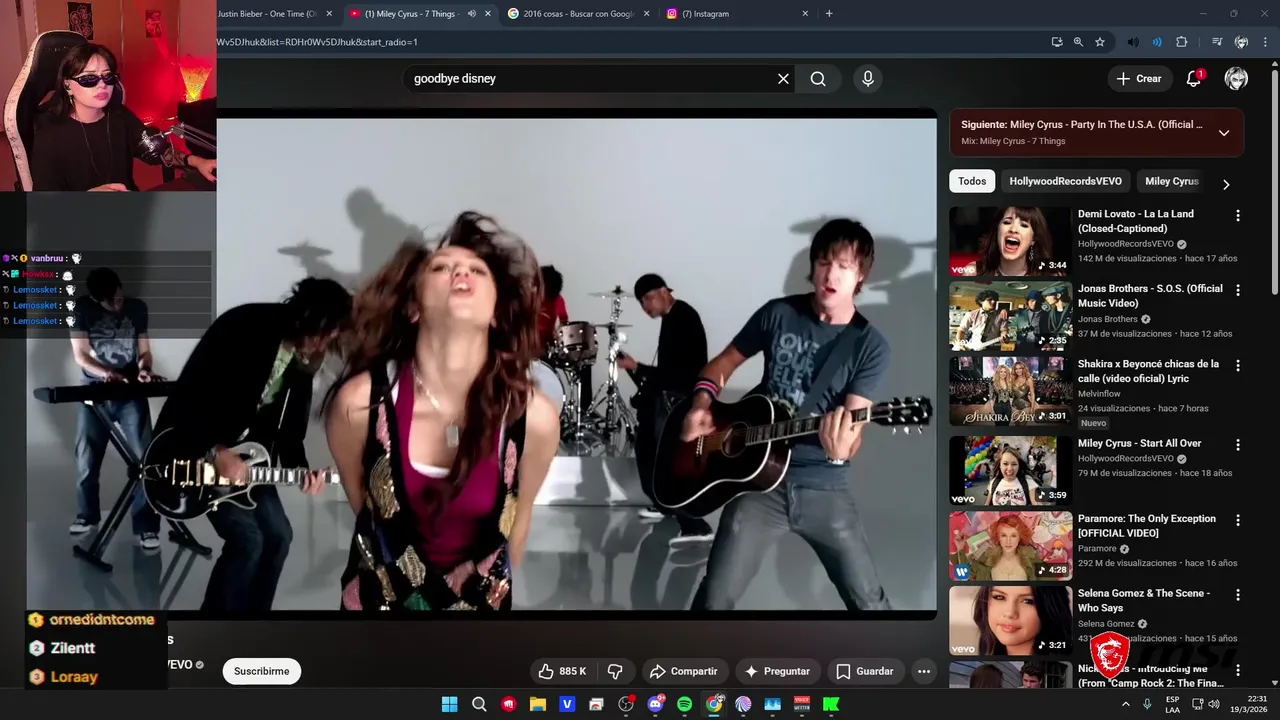Click the Guardar save button
The image size is (1280, 720).
(865, 671)
